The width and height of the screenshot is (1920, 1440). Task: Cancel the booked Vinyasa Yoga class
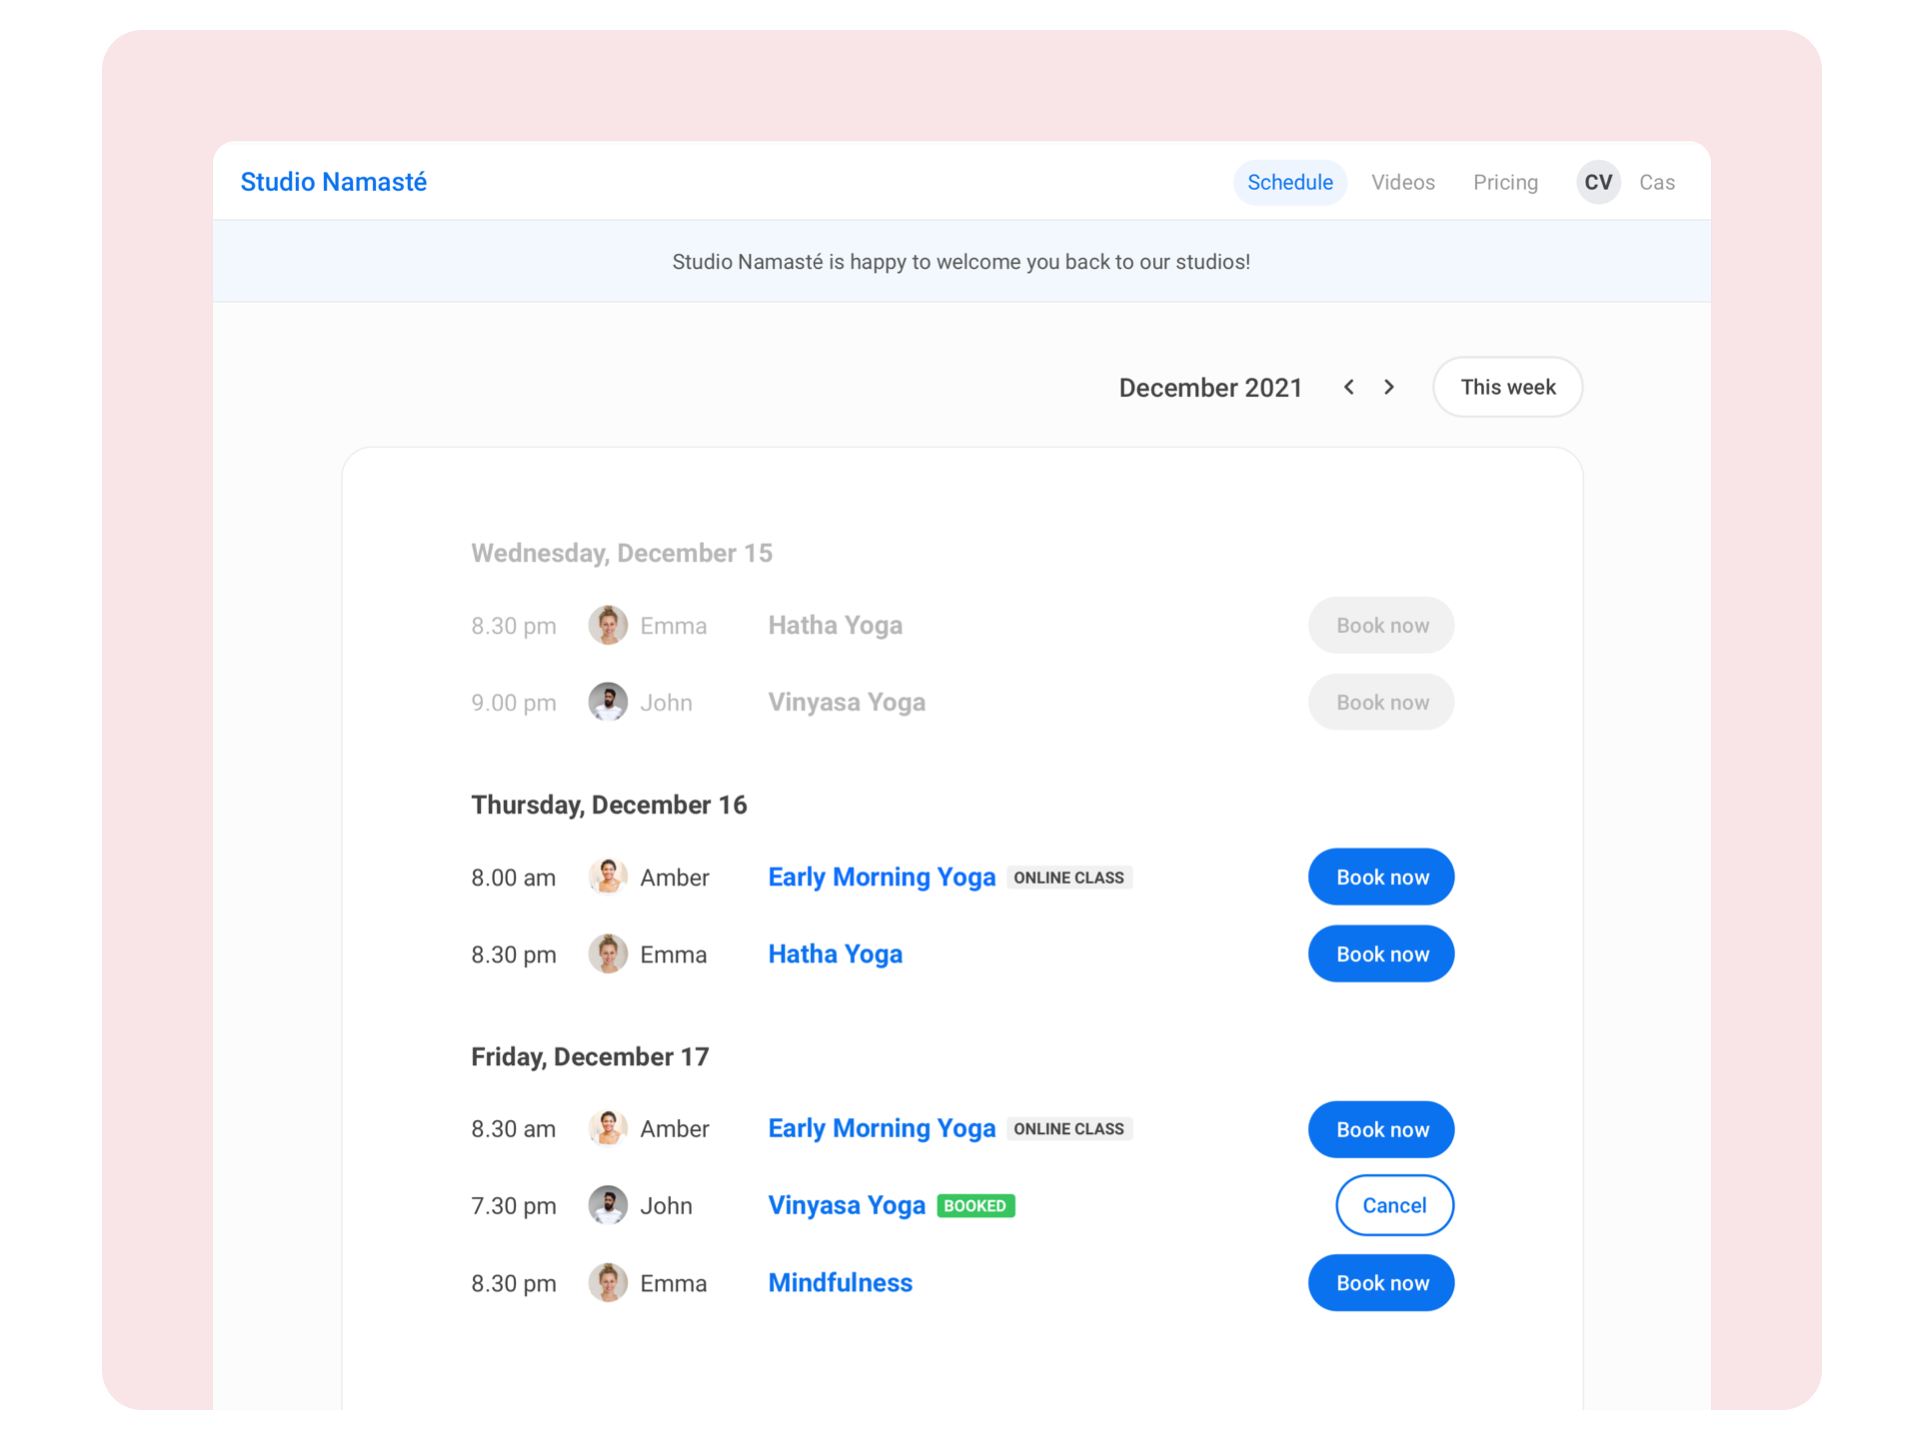[1393, 1205]
